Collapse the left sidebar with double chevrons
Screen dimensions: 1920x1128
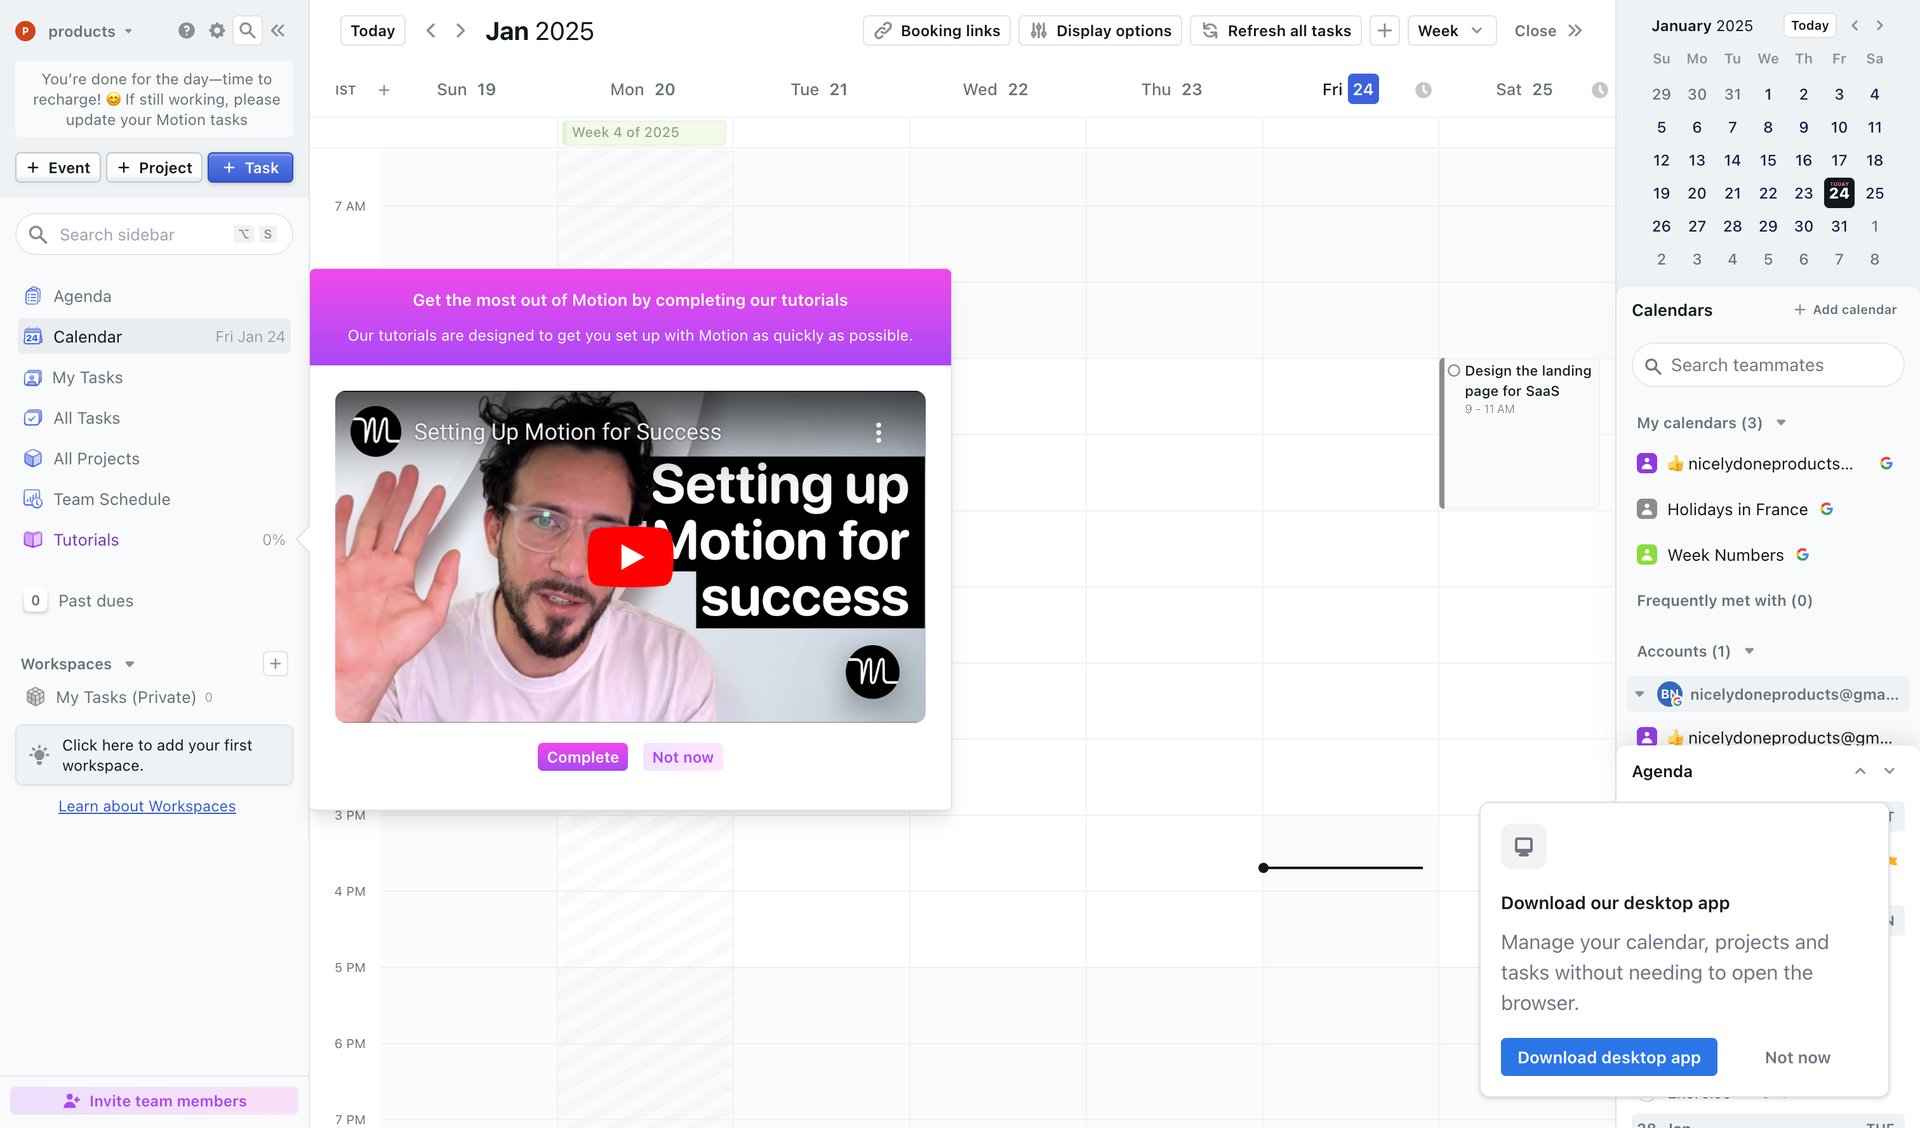[277, 30]
